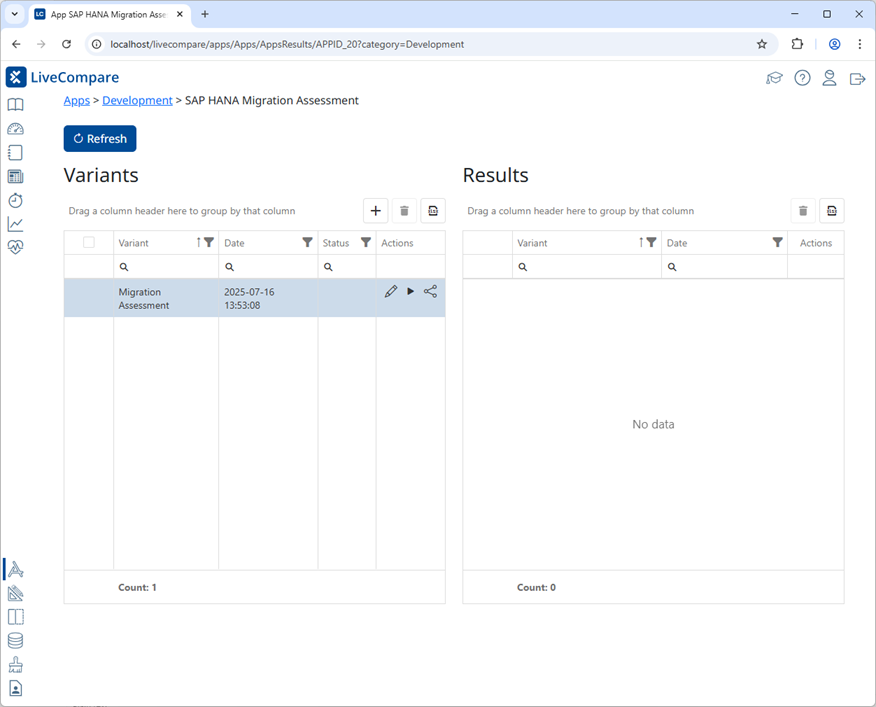
Task: Click the delete trash icon above Results grid
Action: [x=803, y=210]
